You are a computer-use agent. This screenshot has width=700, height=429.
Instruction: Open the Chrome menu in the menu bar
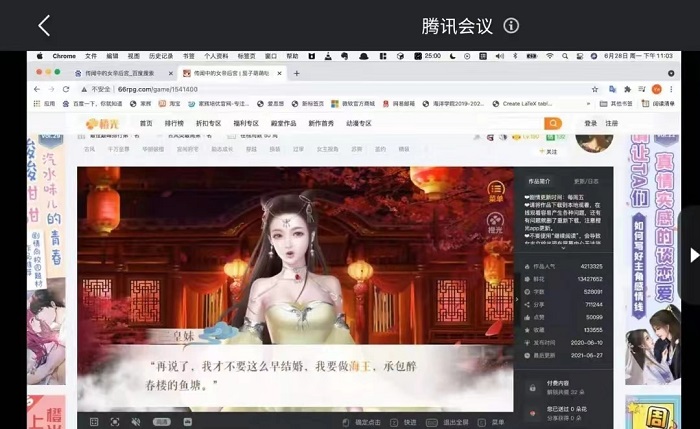pos(64,56)
